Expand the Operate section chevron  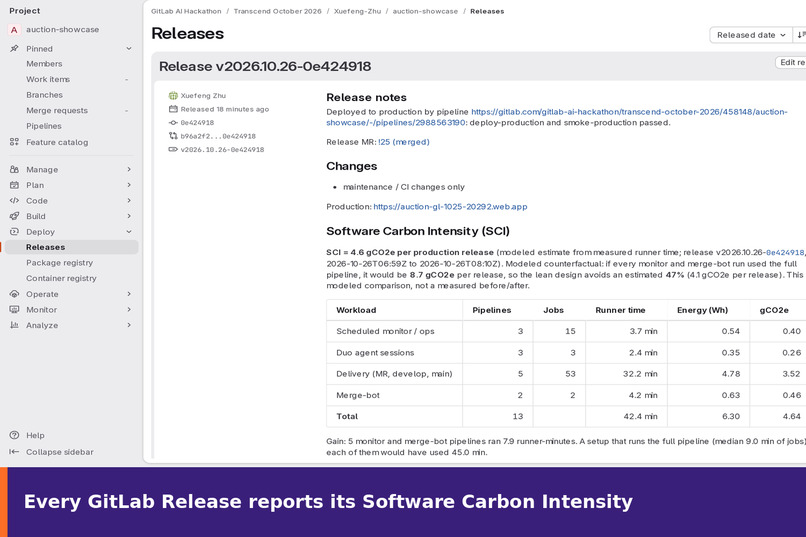click(x=129, y=294)
